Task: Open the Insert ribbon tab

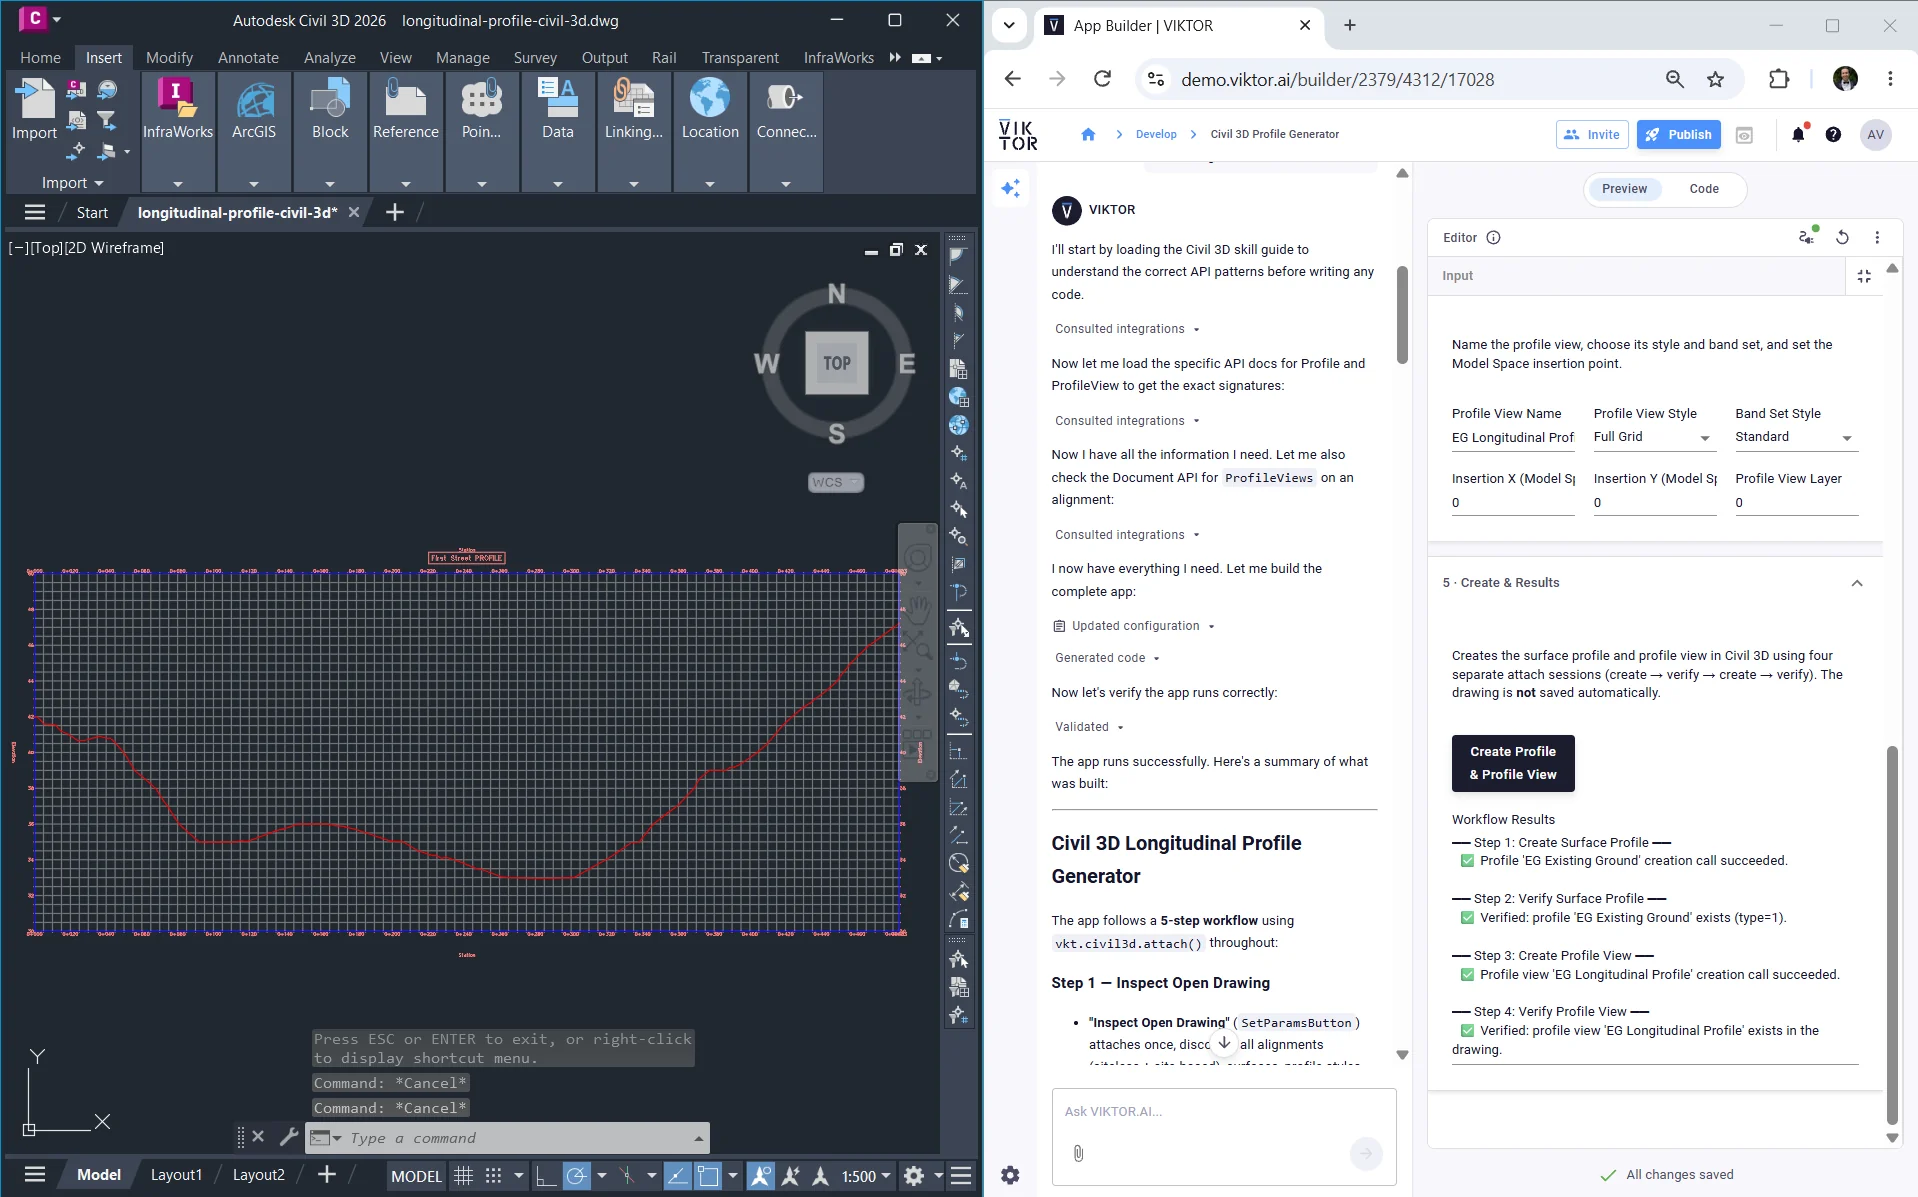Action: (x=103, y=58)
